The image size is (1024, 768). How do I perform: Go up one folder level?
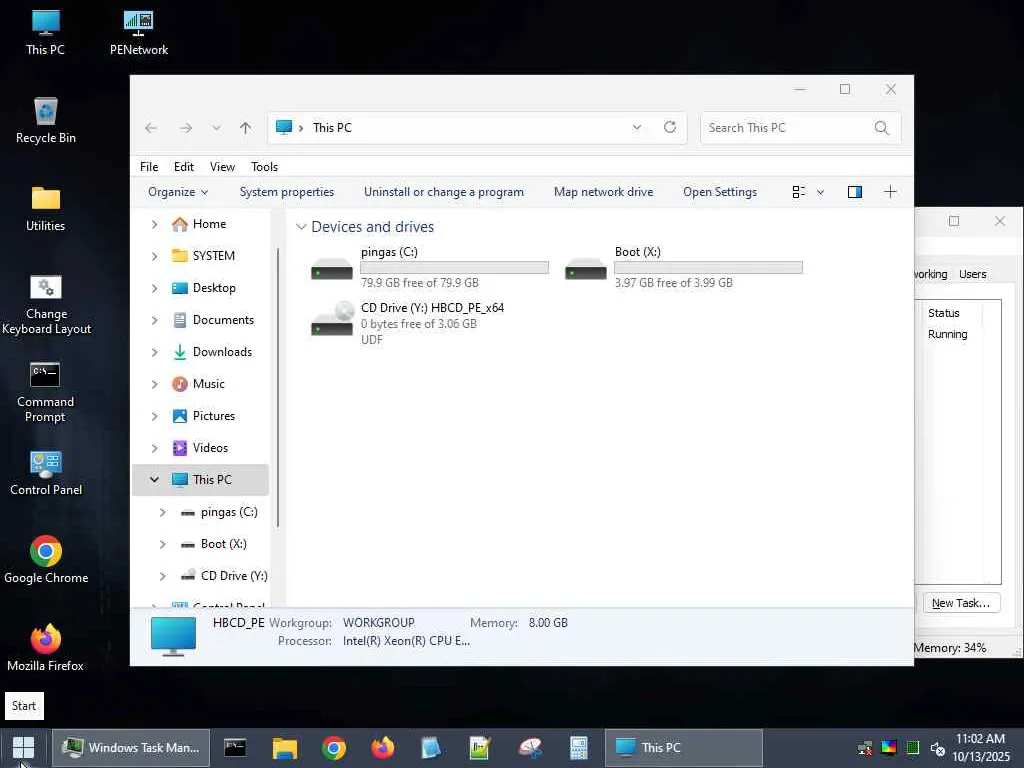pos(246,128)
